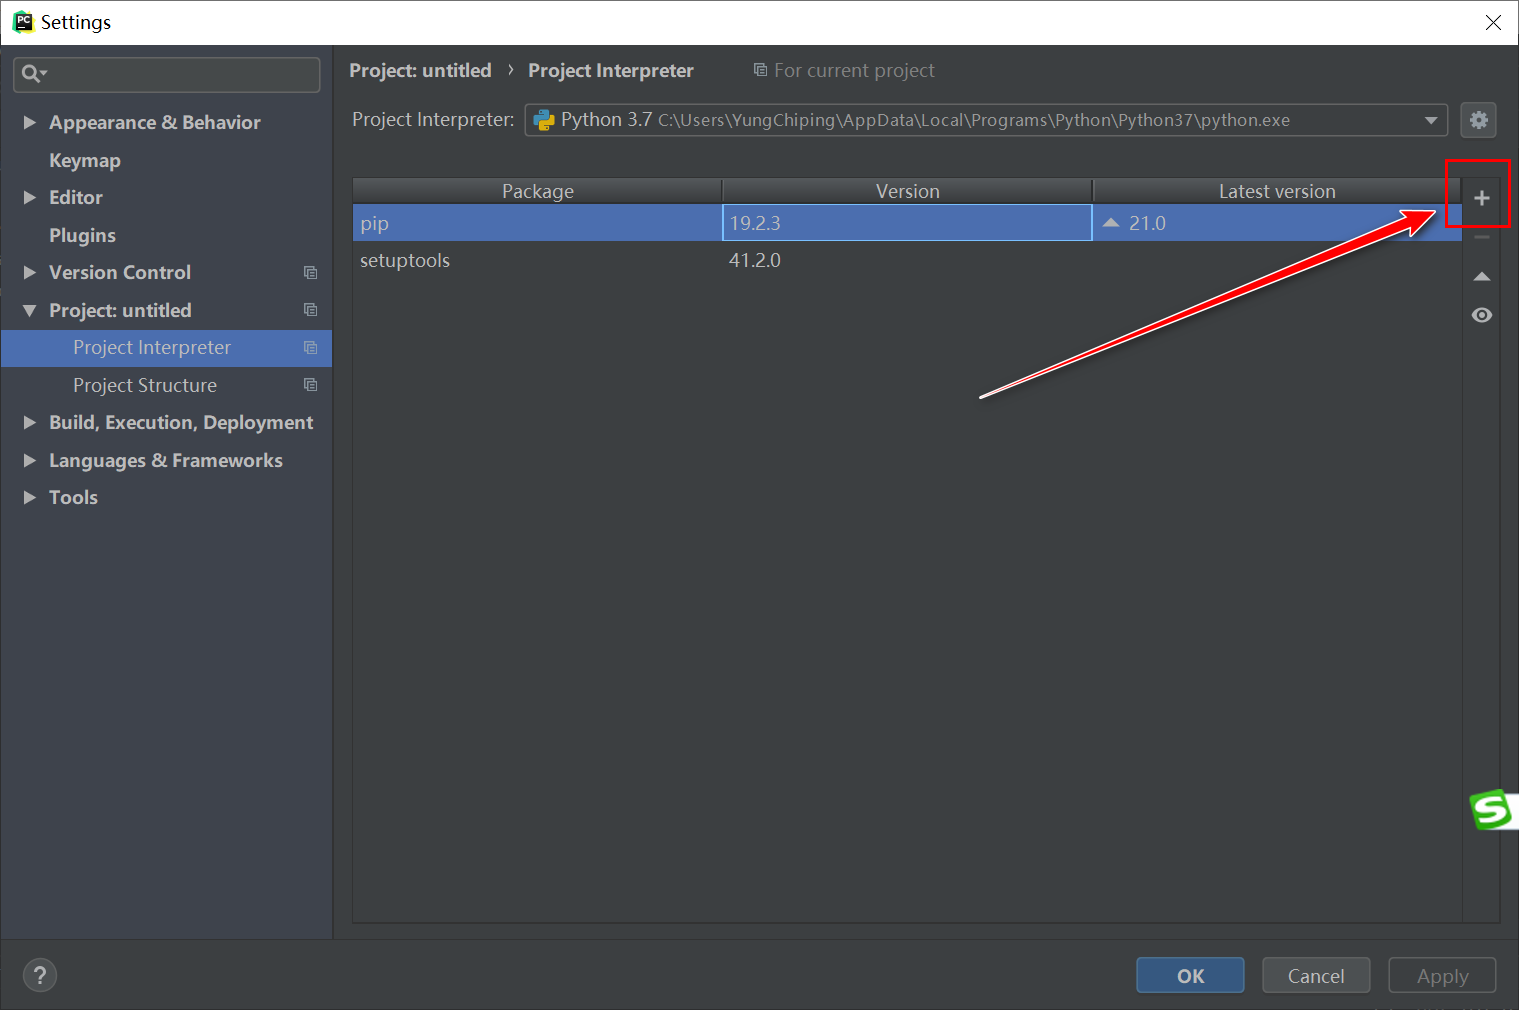
Task: Expand Build, Execution, Deployment arrow
Action: tap(30, 422)
